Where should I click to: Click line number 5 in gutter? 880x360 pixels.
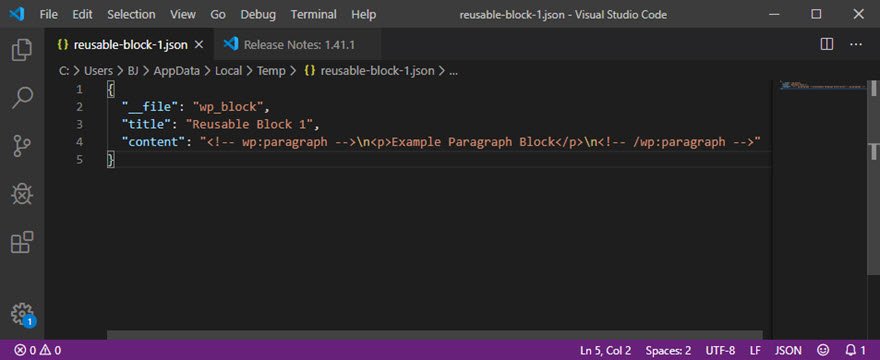79,160
